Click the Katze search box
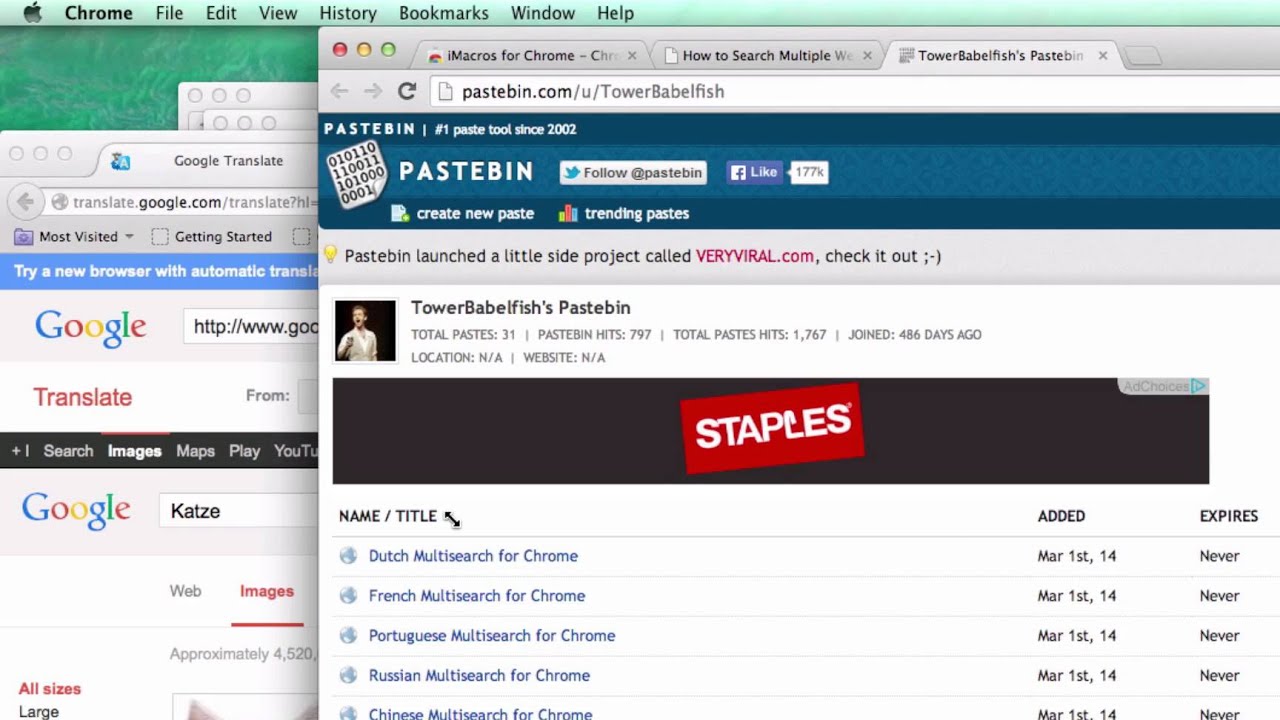 coord(239,511)
